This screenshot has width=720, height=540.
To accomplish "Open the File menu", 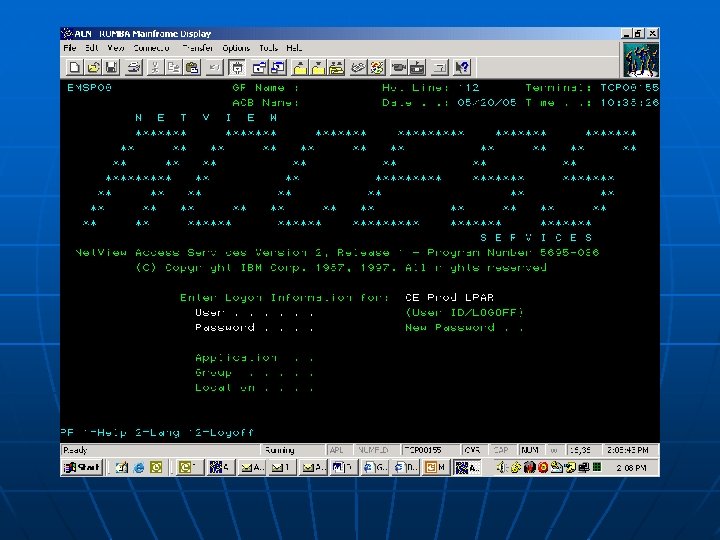I will 70,48.
